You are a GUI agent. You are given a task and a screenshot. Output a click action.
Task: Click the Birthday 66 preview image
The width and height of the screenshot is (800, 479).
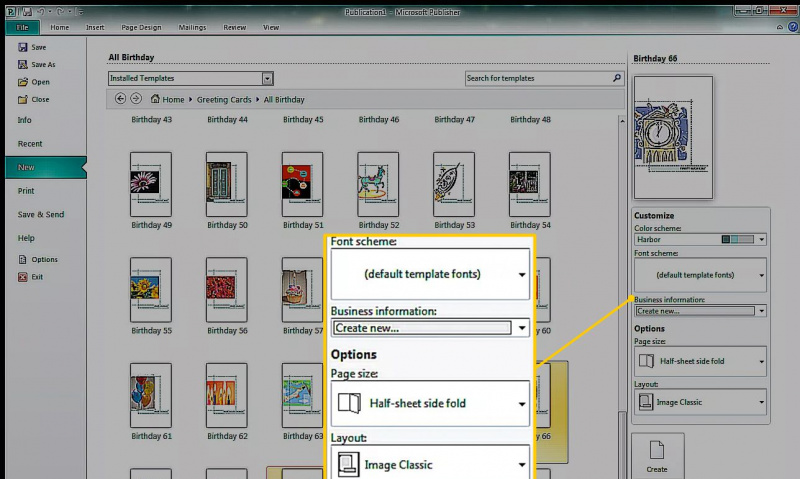(673, 137)
